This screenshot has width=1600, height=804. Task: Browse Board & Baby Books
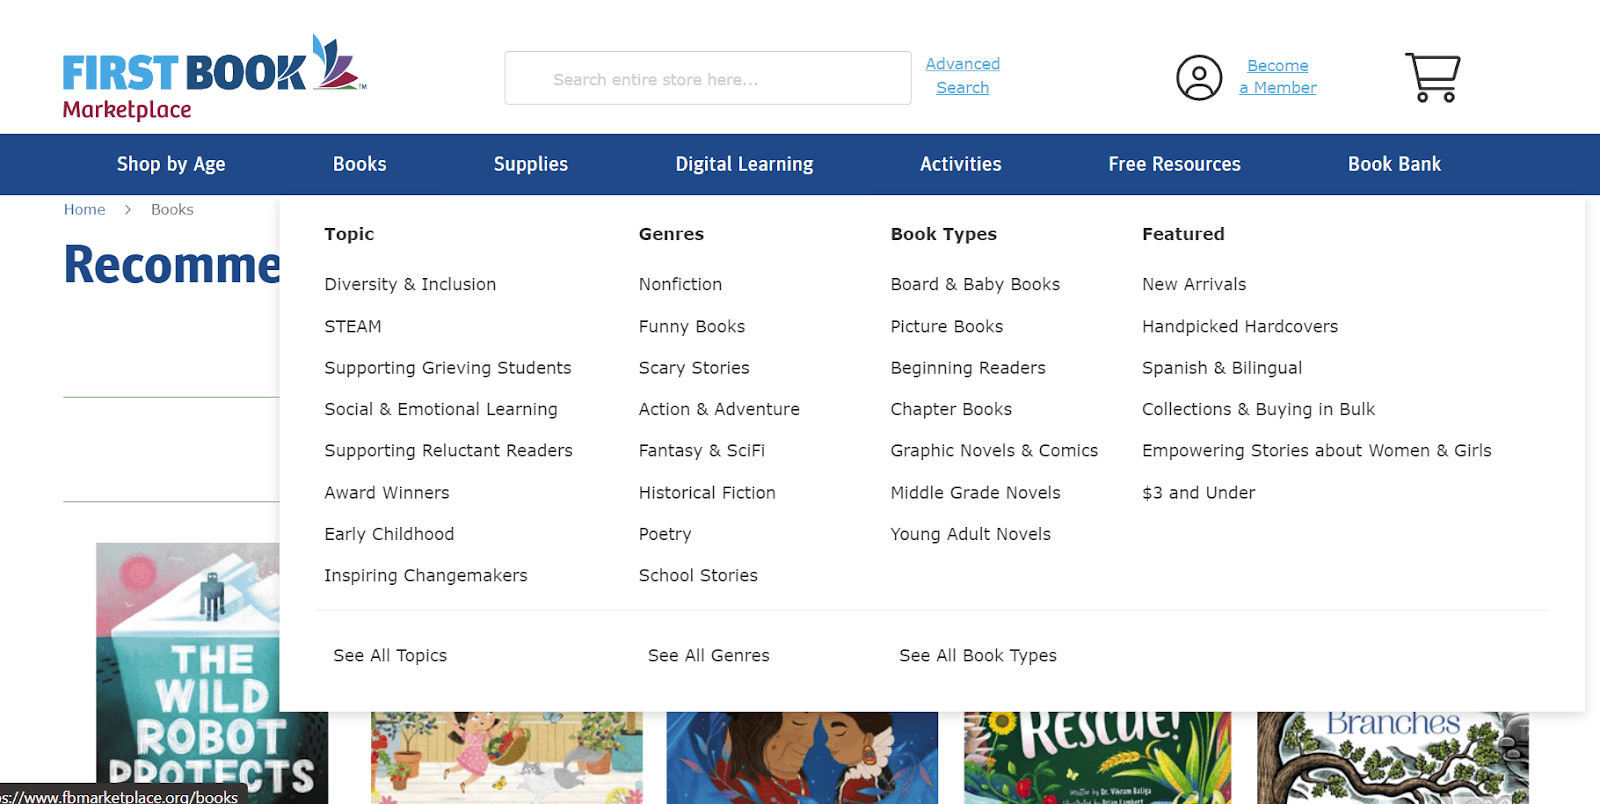point(975,284)
